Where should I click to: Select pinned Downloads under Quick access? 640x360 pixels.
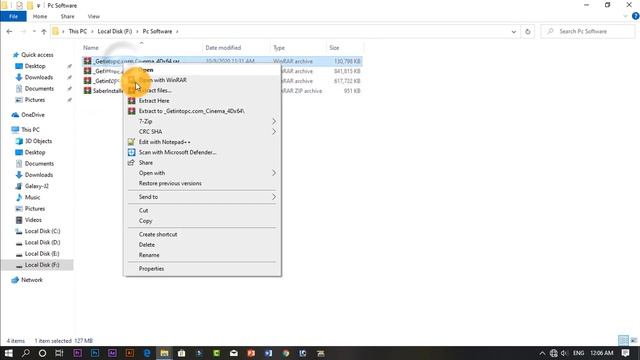click(39, 77)
